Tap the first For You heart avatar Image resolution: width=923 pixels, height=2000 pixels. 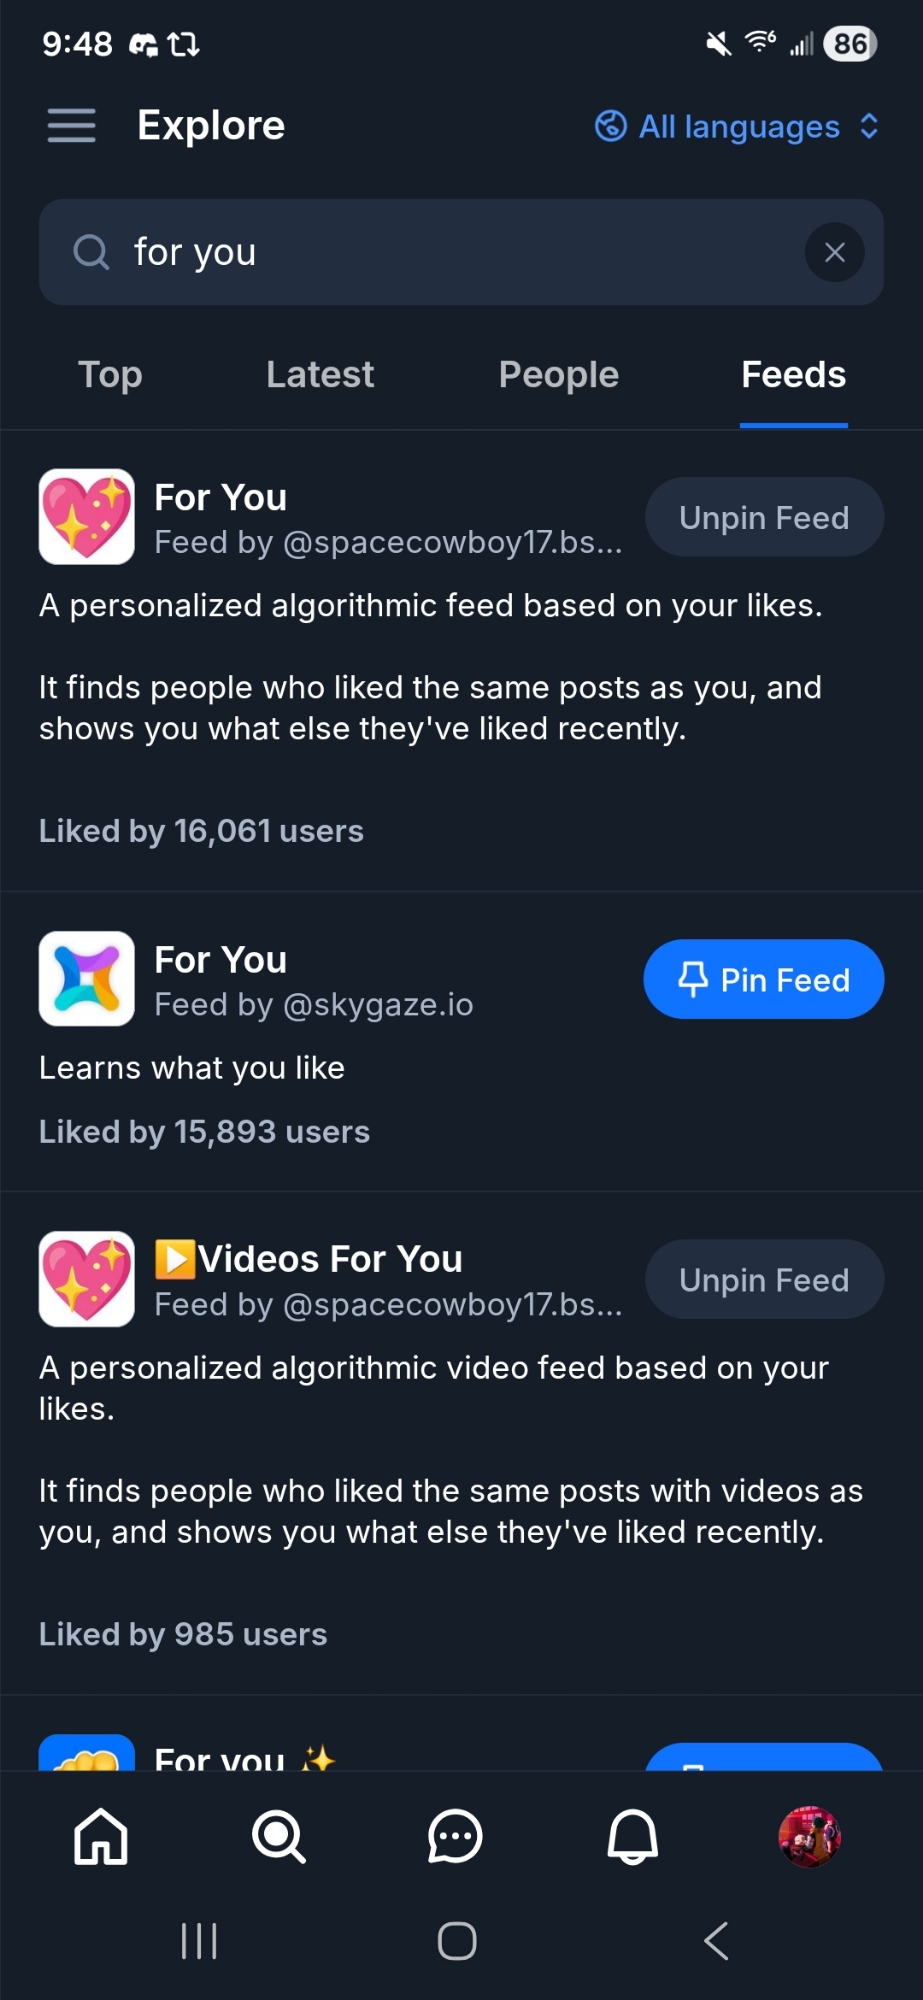(x=87, y=516)
